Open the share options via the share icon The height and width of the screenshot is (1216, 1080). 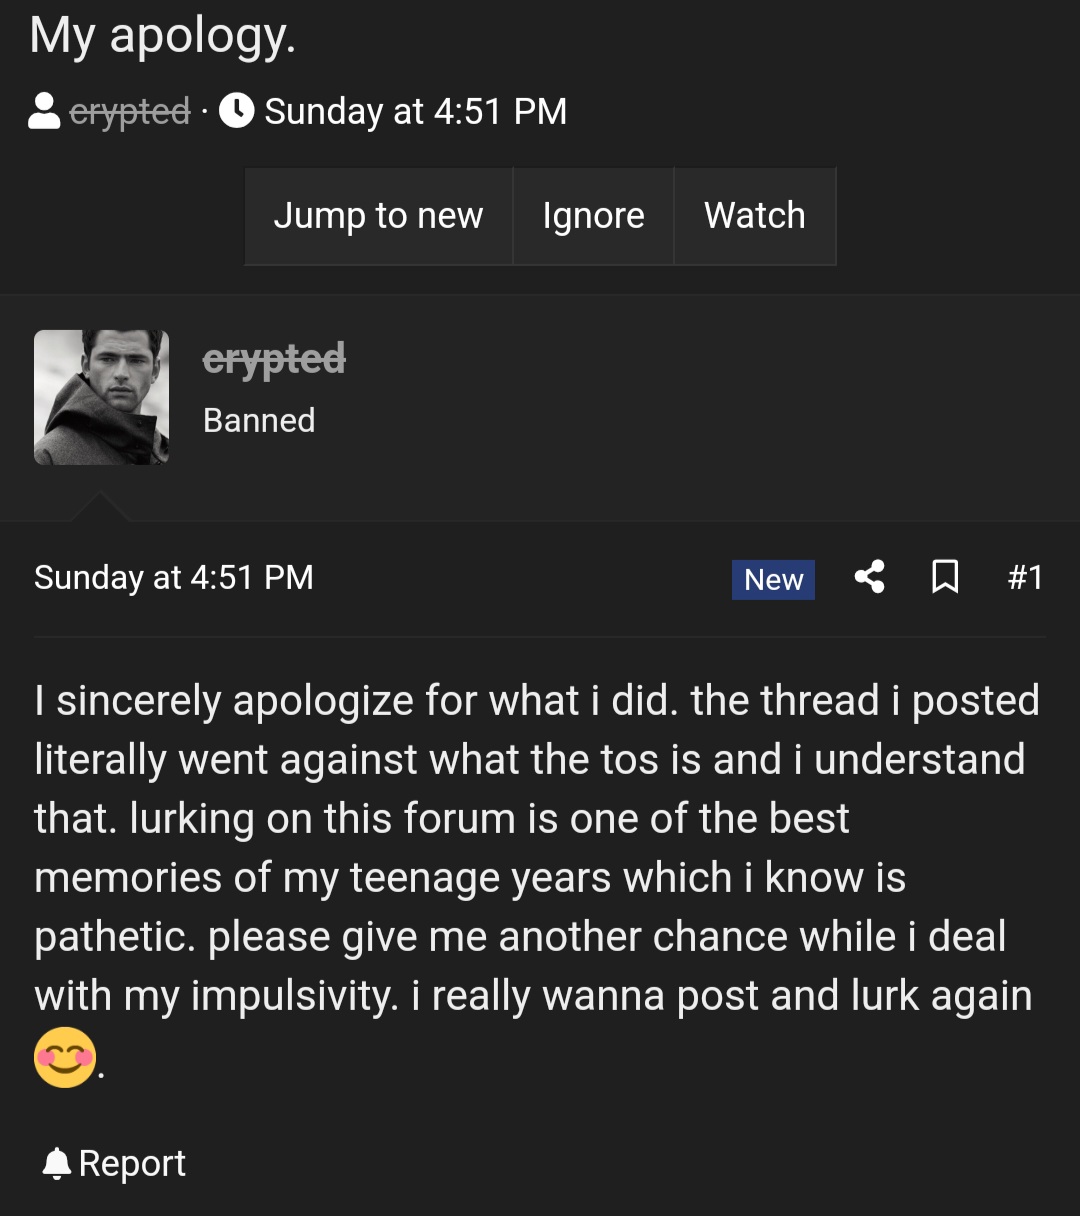(870, 577)
